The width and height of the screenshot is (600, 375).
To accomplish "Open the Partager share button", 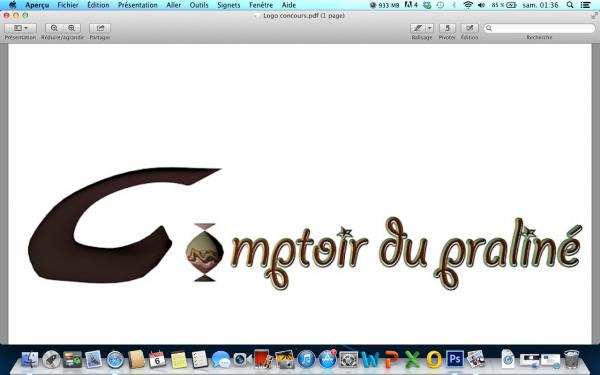I will click(100, 28).
